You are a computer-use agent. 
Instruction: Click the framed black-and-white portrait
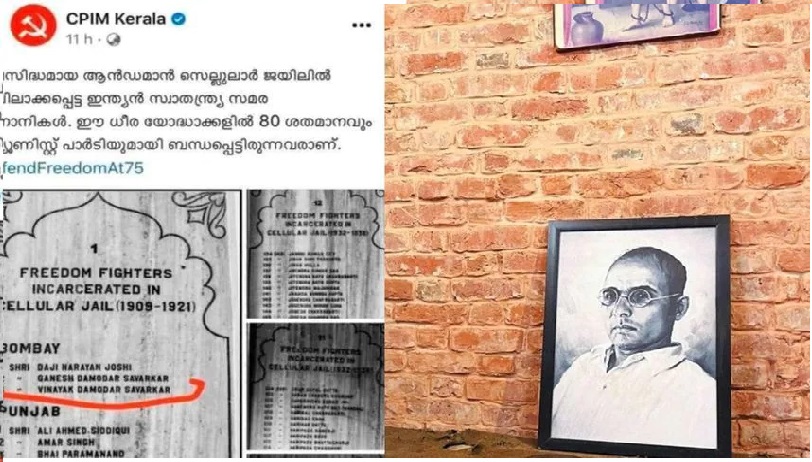tap(634, 337)
